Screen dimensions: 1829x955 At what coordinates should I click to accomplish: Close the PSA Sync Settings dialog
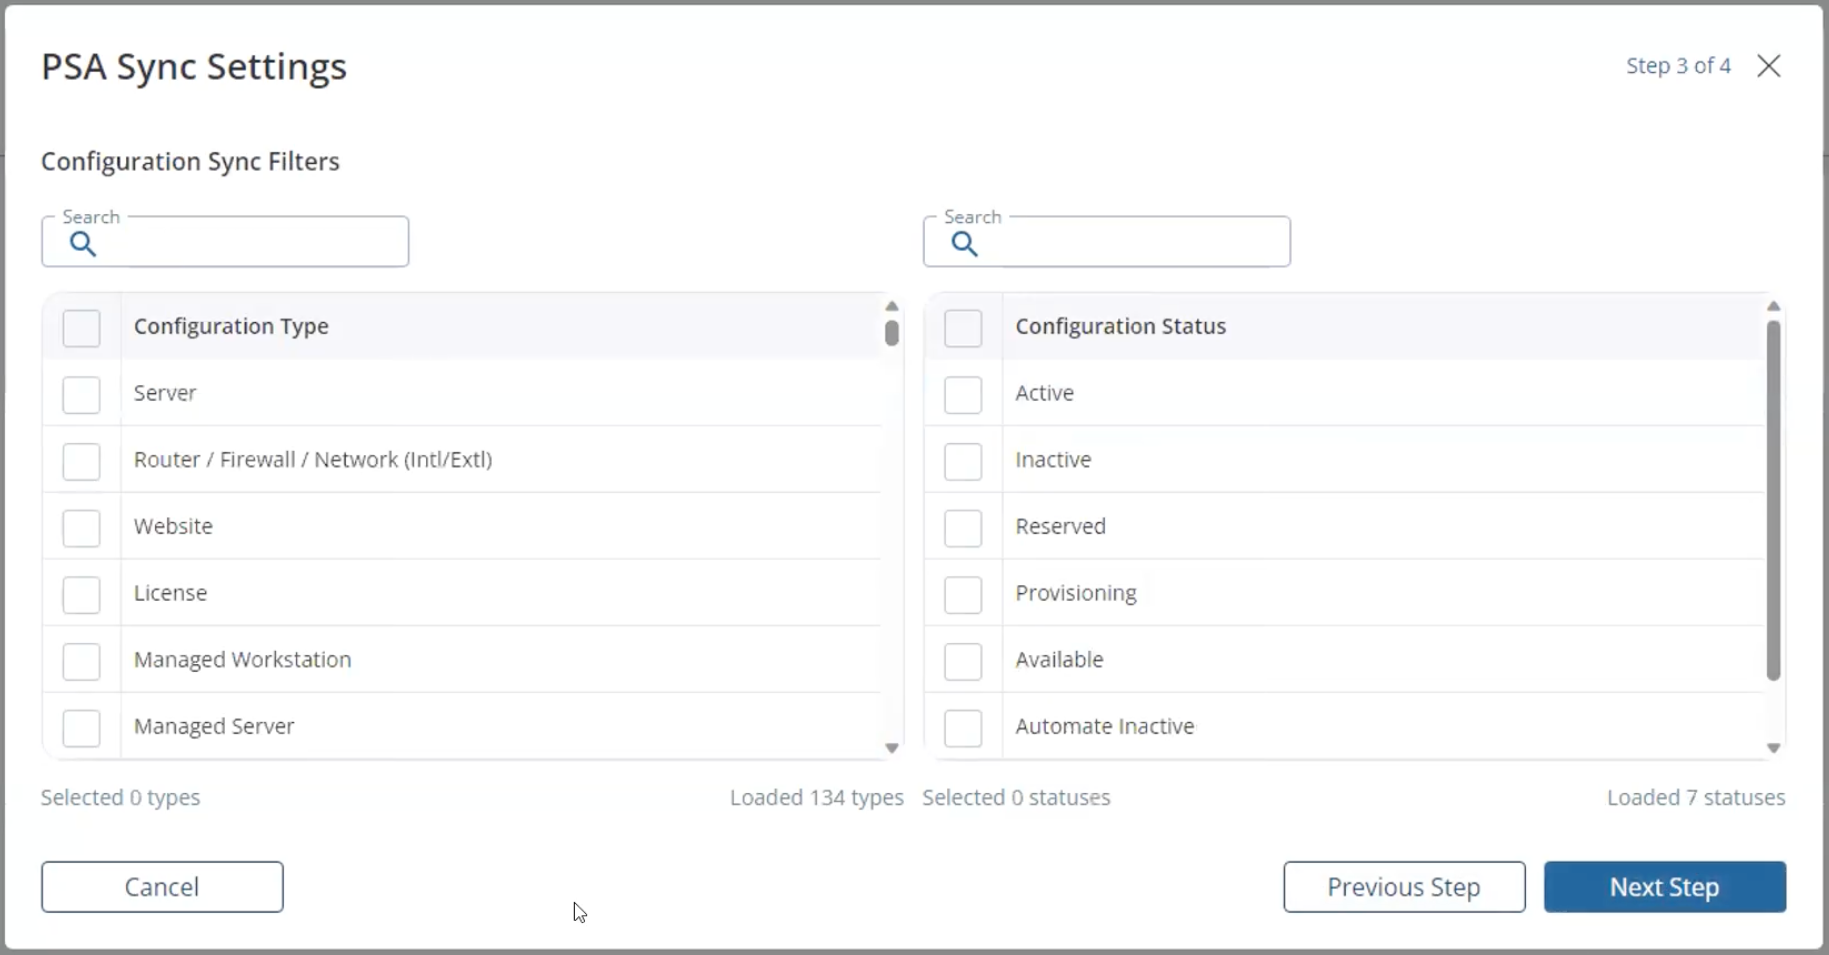(x=1769, y=66)
